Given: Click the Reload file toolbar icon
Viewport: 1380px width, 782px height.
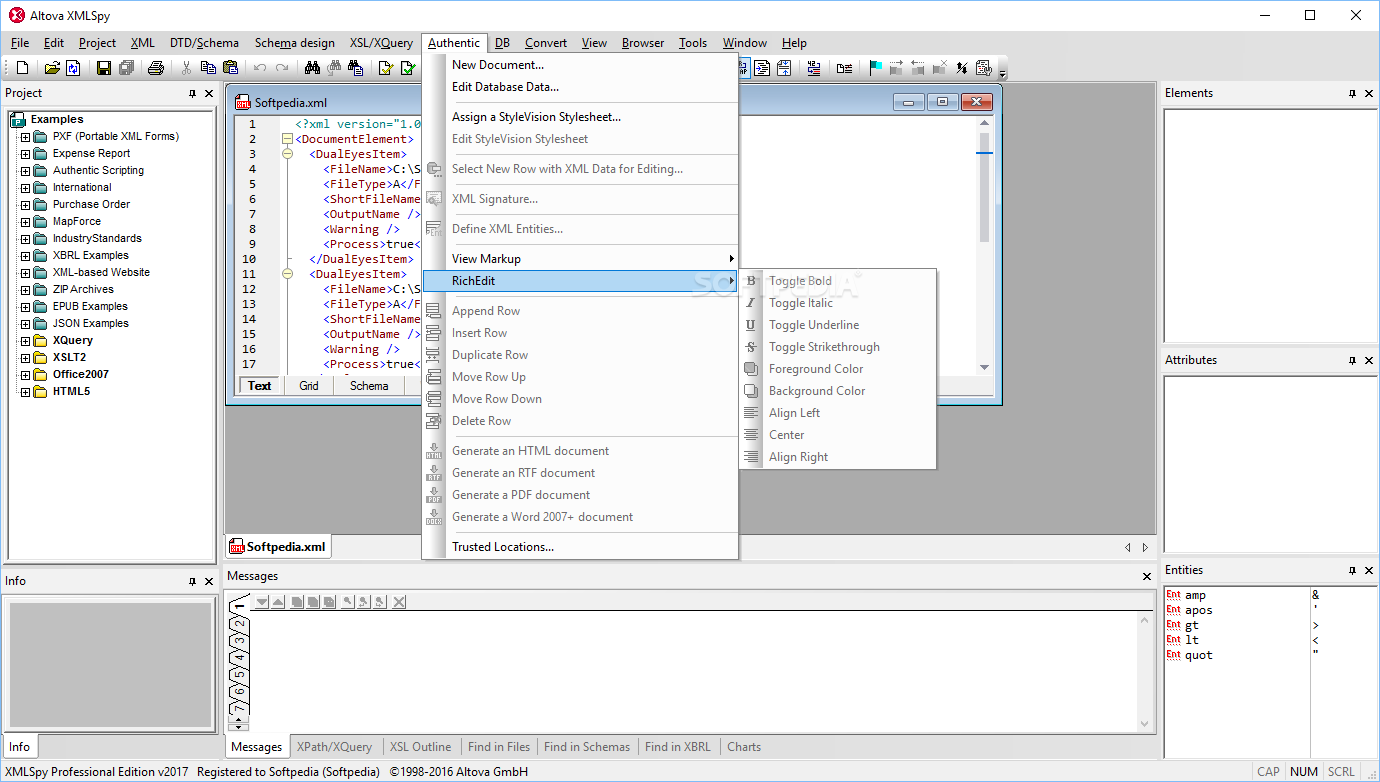Looking at the screenshot, I should 73,68.
